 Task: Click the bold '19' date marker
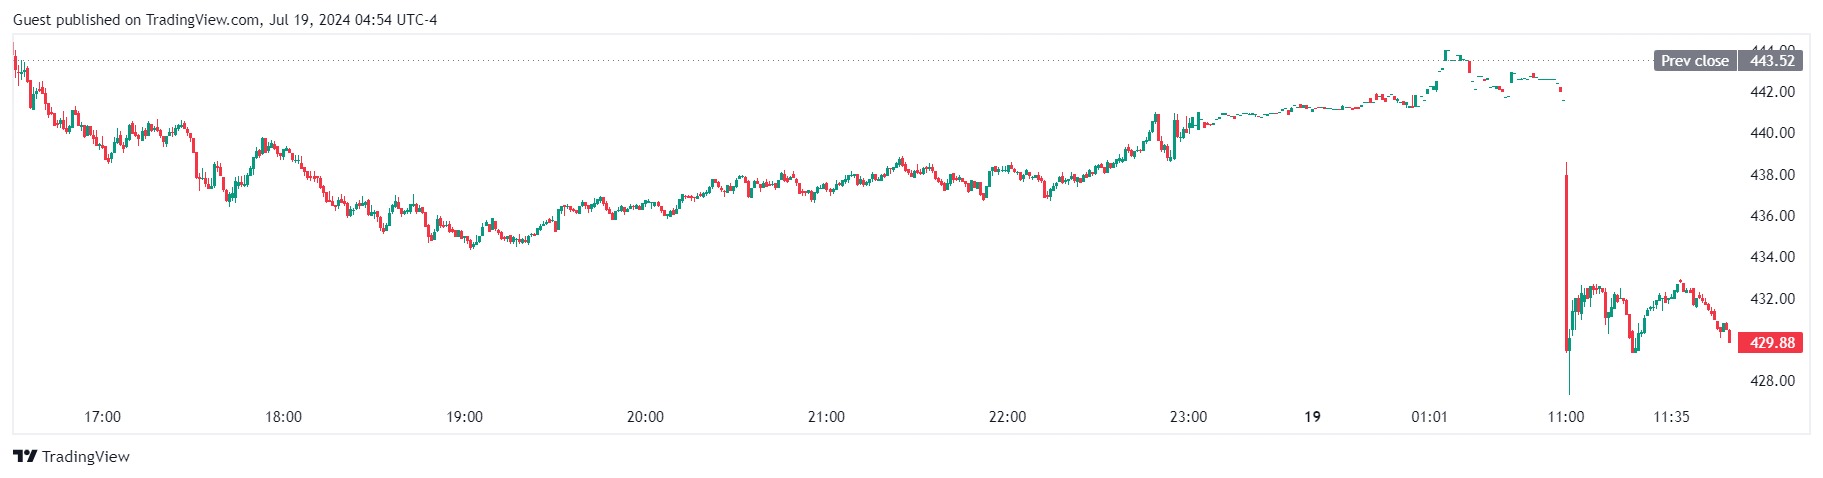click(1313, 417)
